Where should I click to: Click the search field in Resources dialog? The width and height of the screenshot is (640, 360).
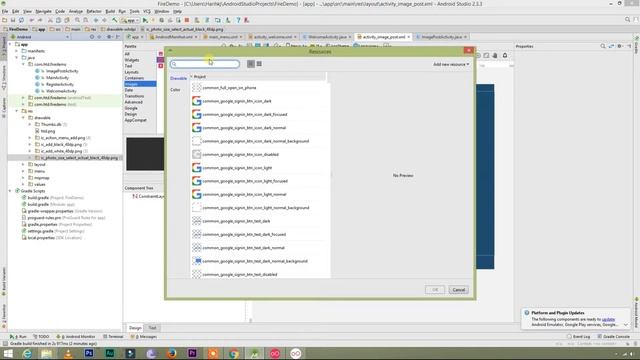tap(205, 64)
